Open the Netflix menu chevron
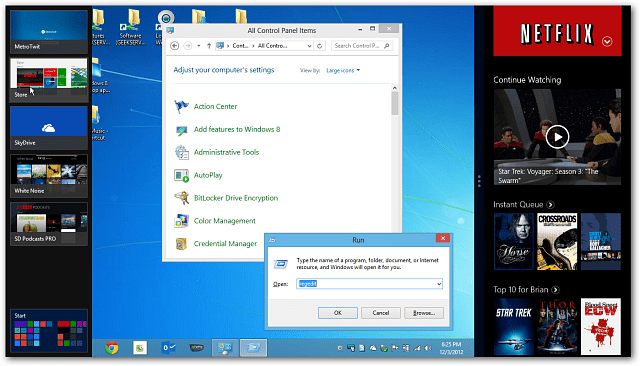 [607, 41]
